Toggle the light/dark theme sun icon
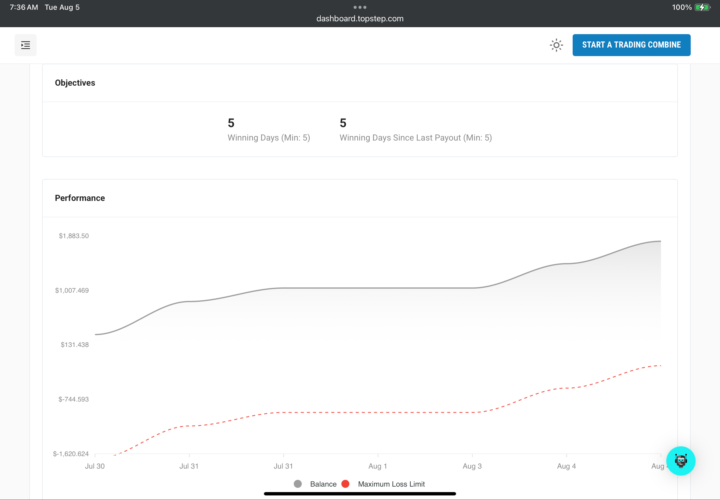The image size is (720, 500). coord(556,45)
